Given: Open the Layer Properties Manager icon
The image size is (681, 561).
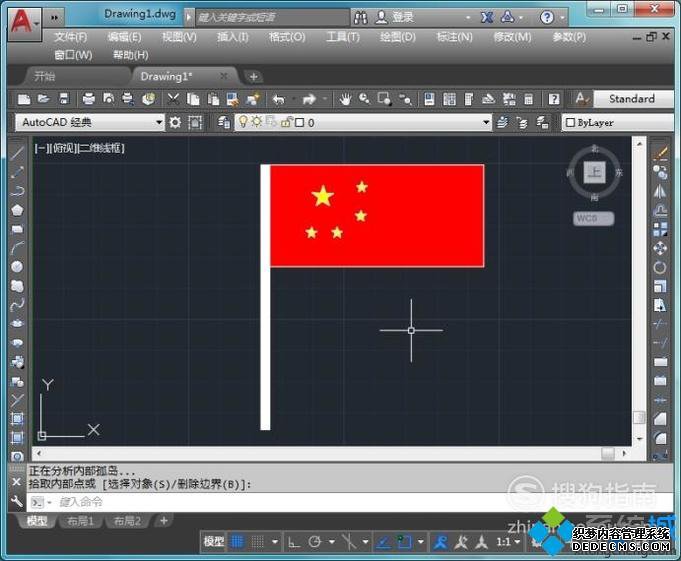Looking at the screenshot, I should [224, 123].
